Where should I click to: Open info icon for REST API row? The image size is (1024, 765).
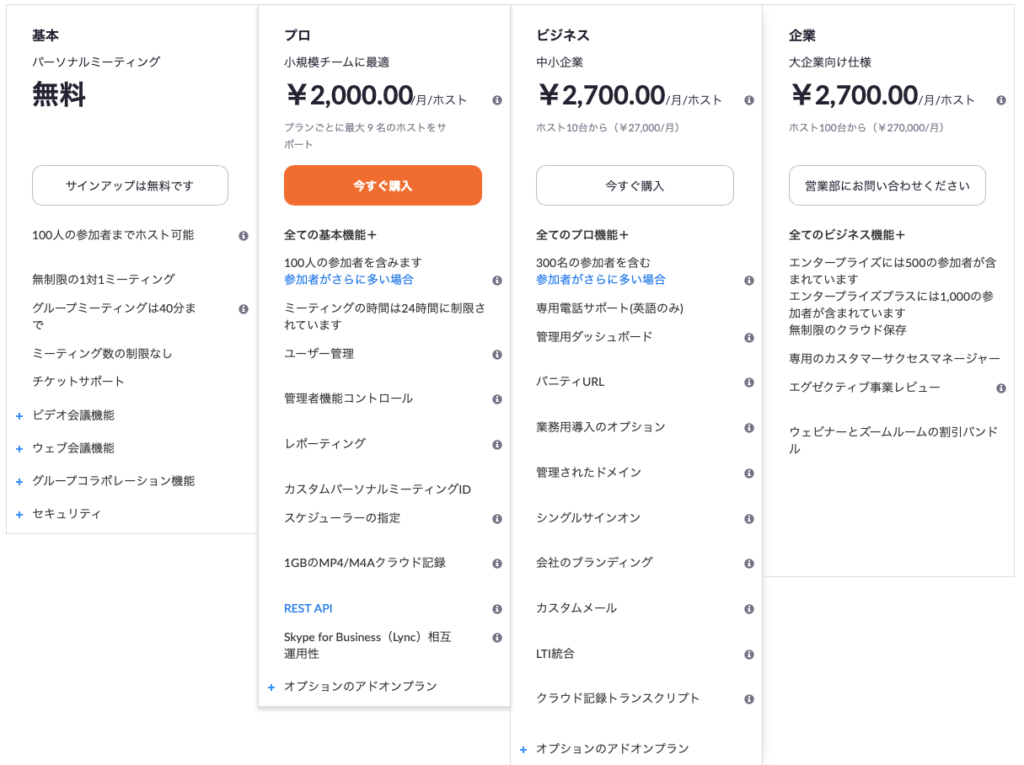497,609
